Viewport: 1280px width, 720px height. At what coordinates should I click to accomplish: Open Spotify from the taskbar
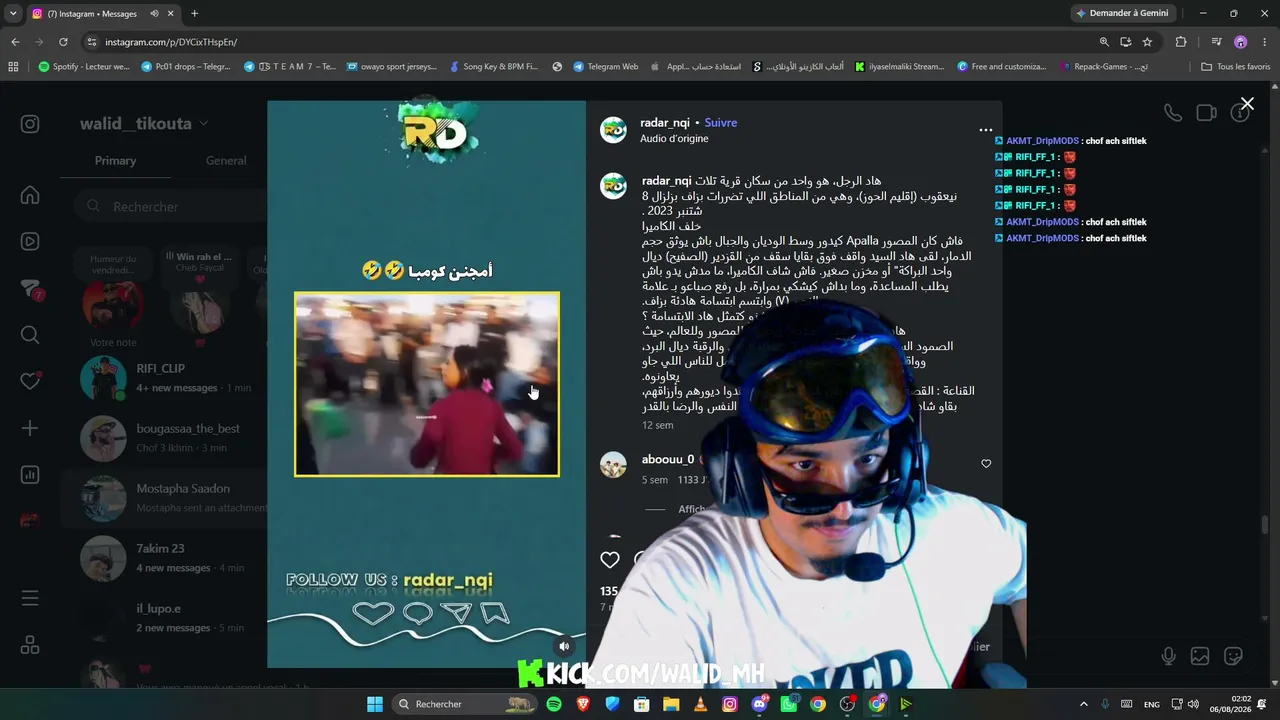pyautogui.click(x=554, y=704)
